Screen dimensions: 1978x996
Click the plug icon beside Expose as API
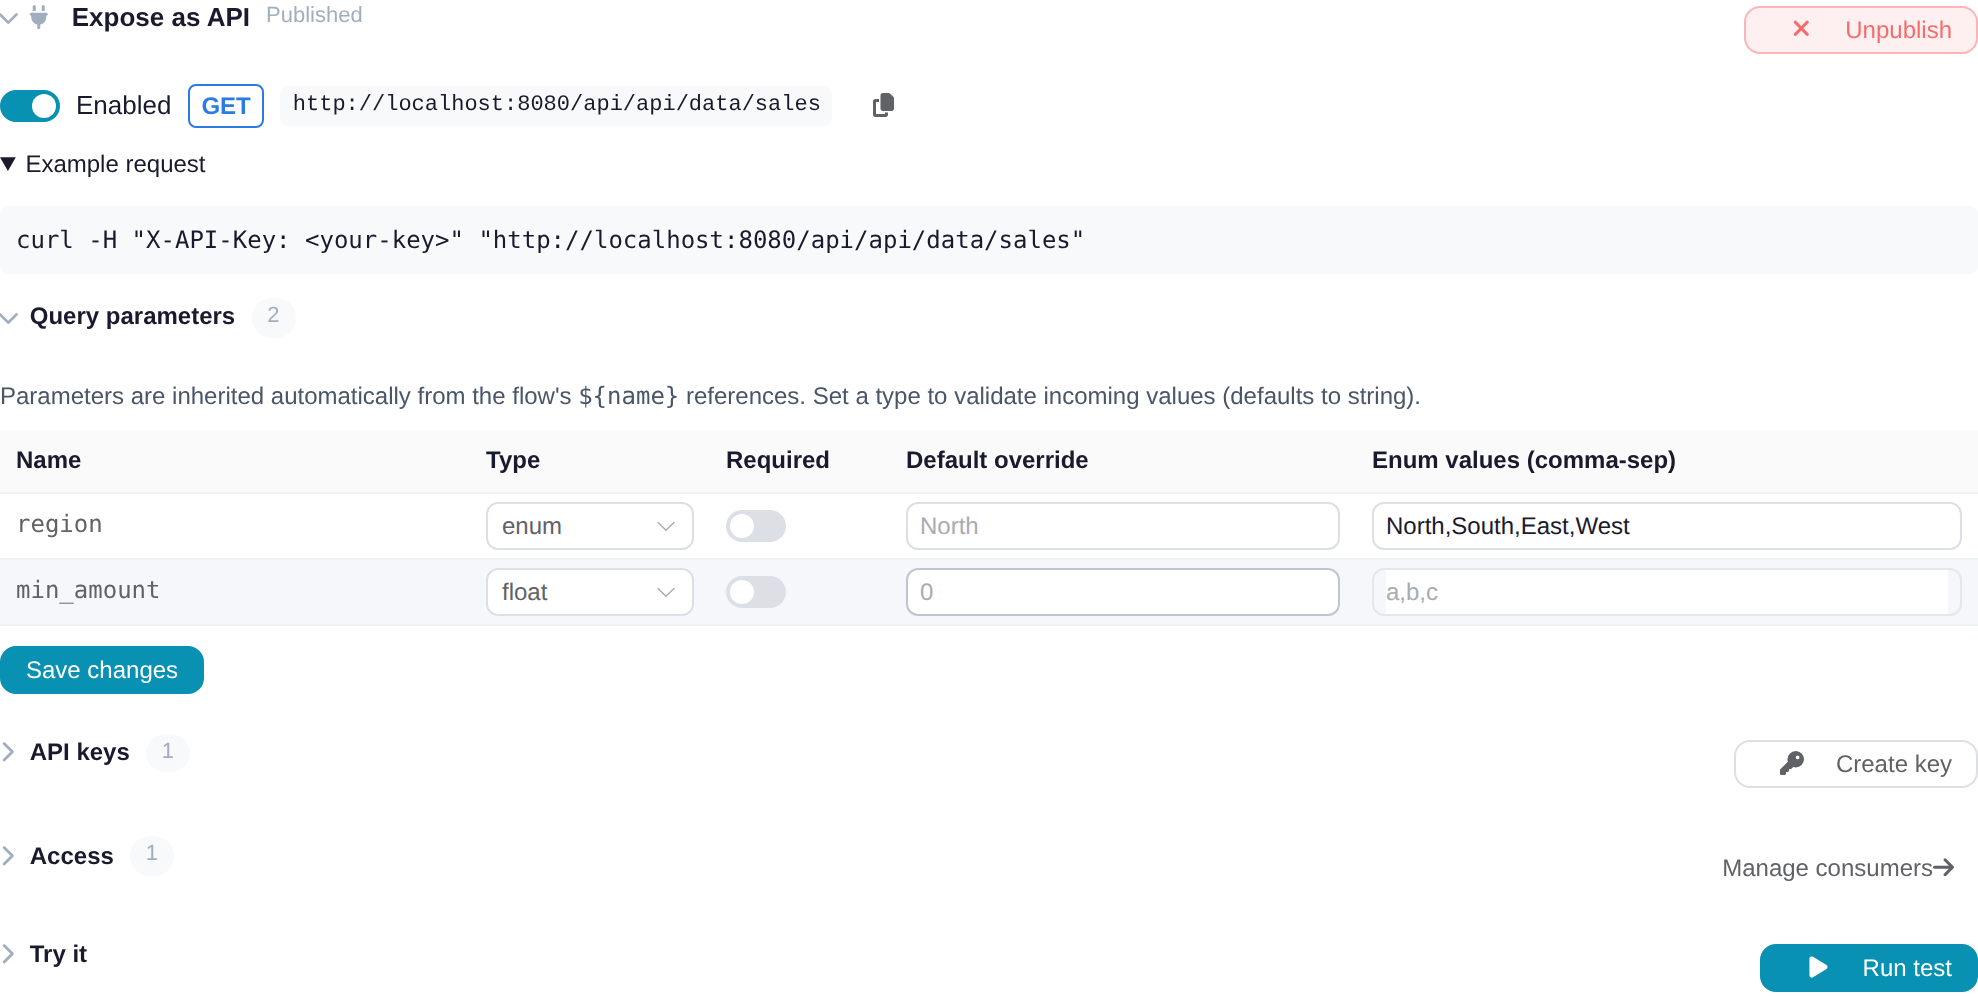click(39, 17)
